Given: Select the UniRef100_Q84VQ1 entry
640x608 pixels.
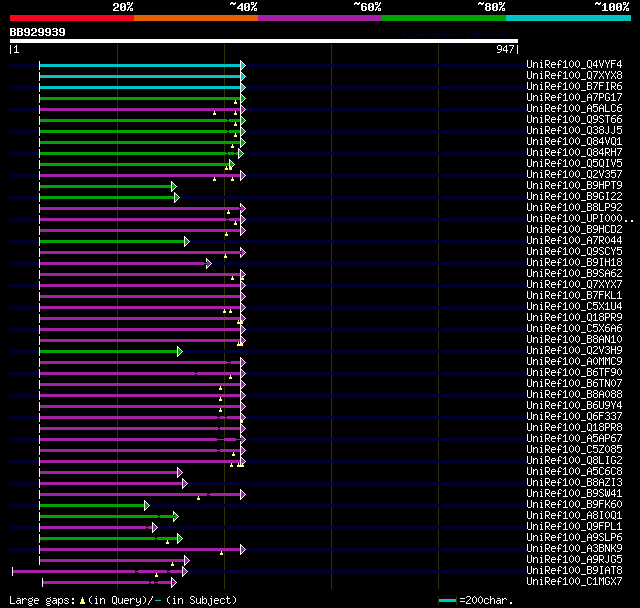Looking at the screenshot, I should tap(574, 142).
